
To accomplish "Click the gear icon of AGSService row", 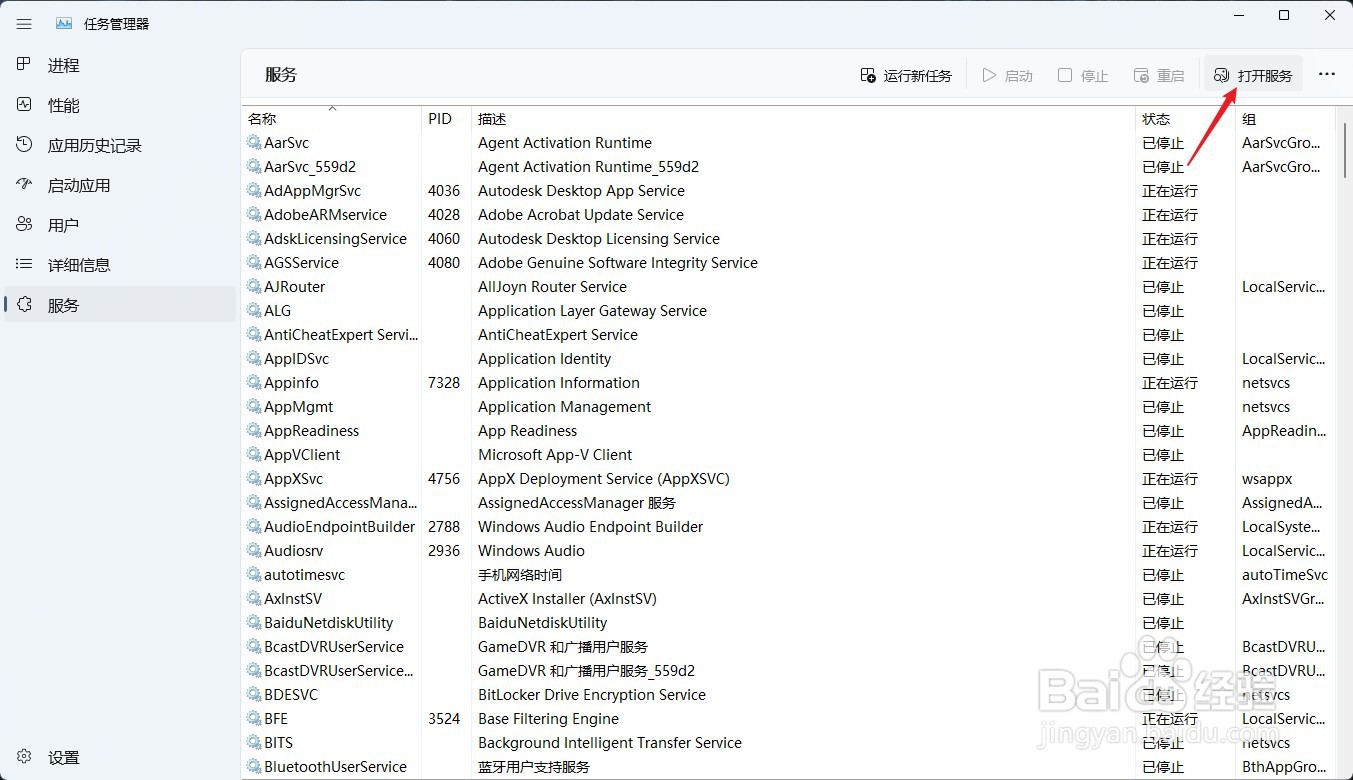I will point(254,263).
